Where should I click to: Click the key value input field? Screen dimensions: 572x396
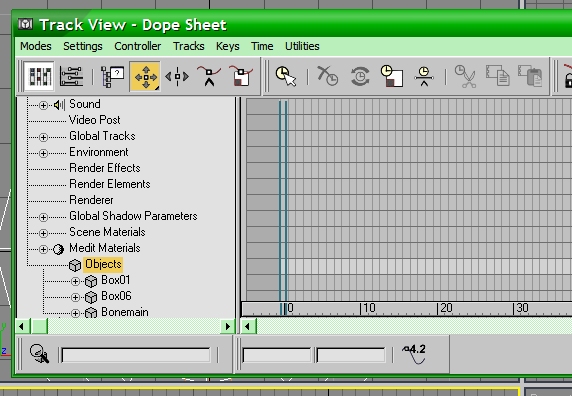click(351, 355)
